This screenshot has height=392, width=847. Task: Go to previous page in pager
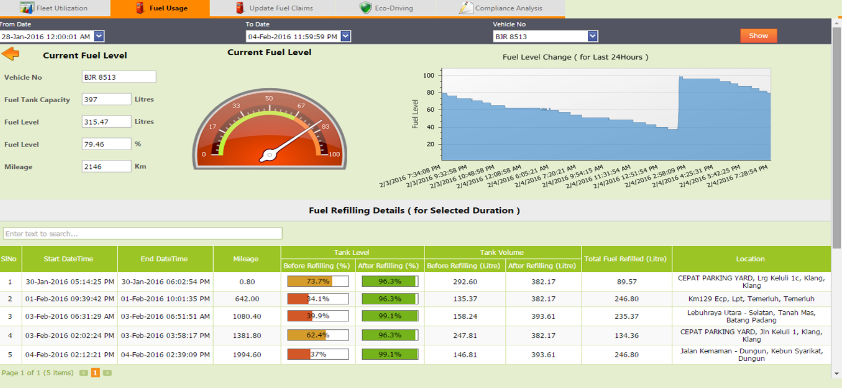(83, 373)
